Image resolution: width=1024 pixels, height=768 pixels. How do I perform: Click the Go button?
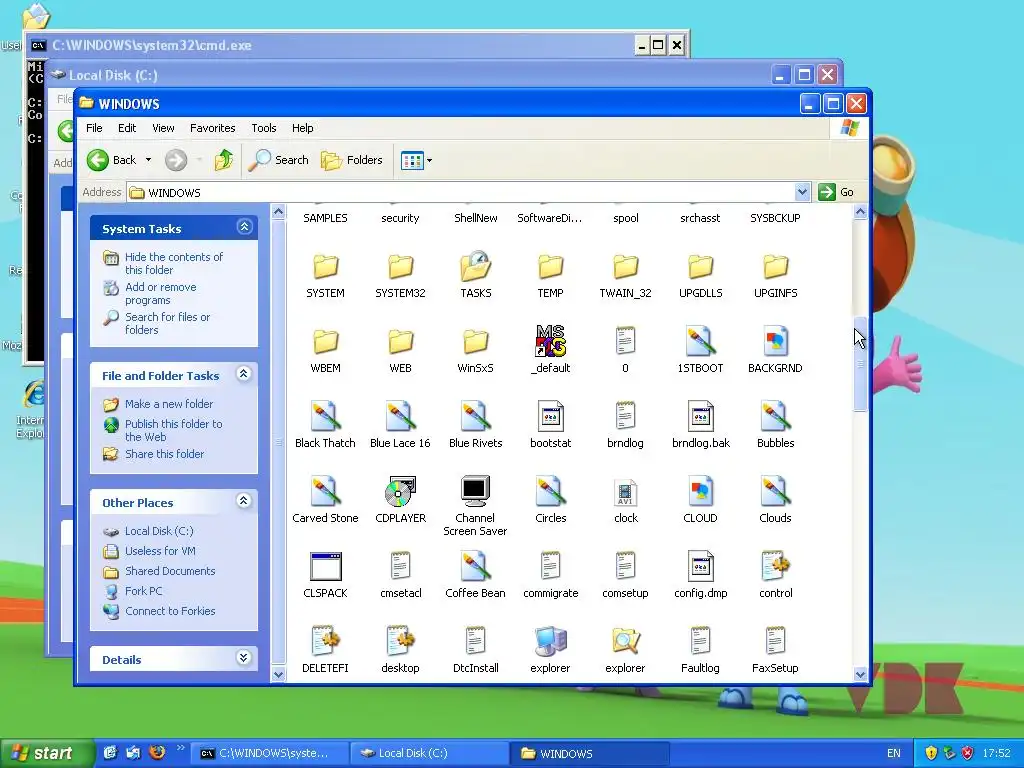[837, 192]
